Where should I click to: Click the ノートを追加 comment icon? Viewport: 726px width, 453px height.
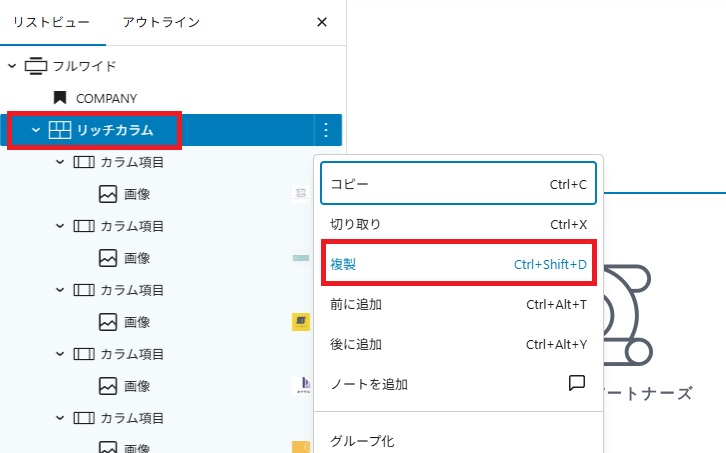[576, 384]
